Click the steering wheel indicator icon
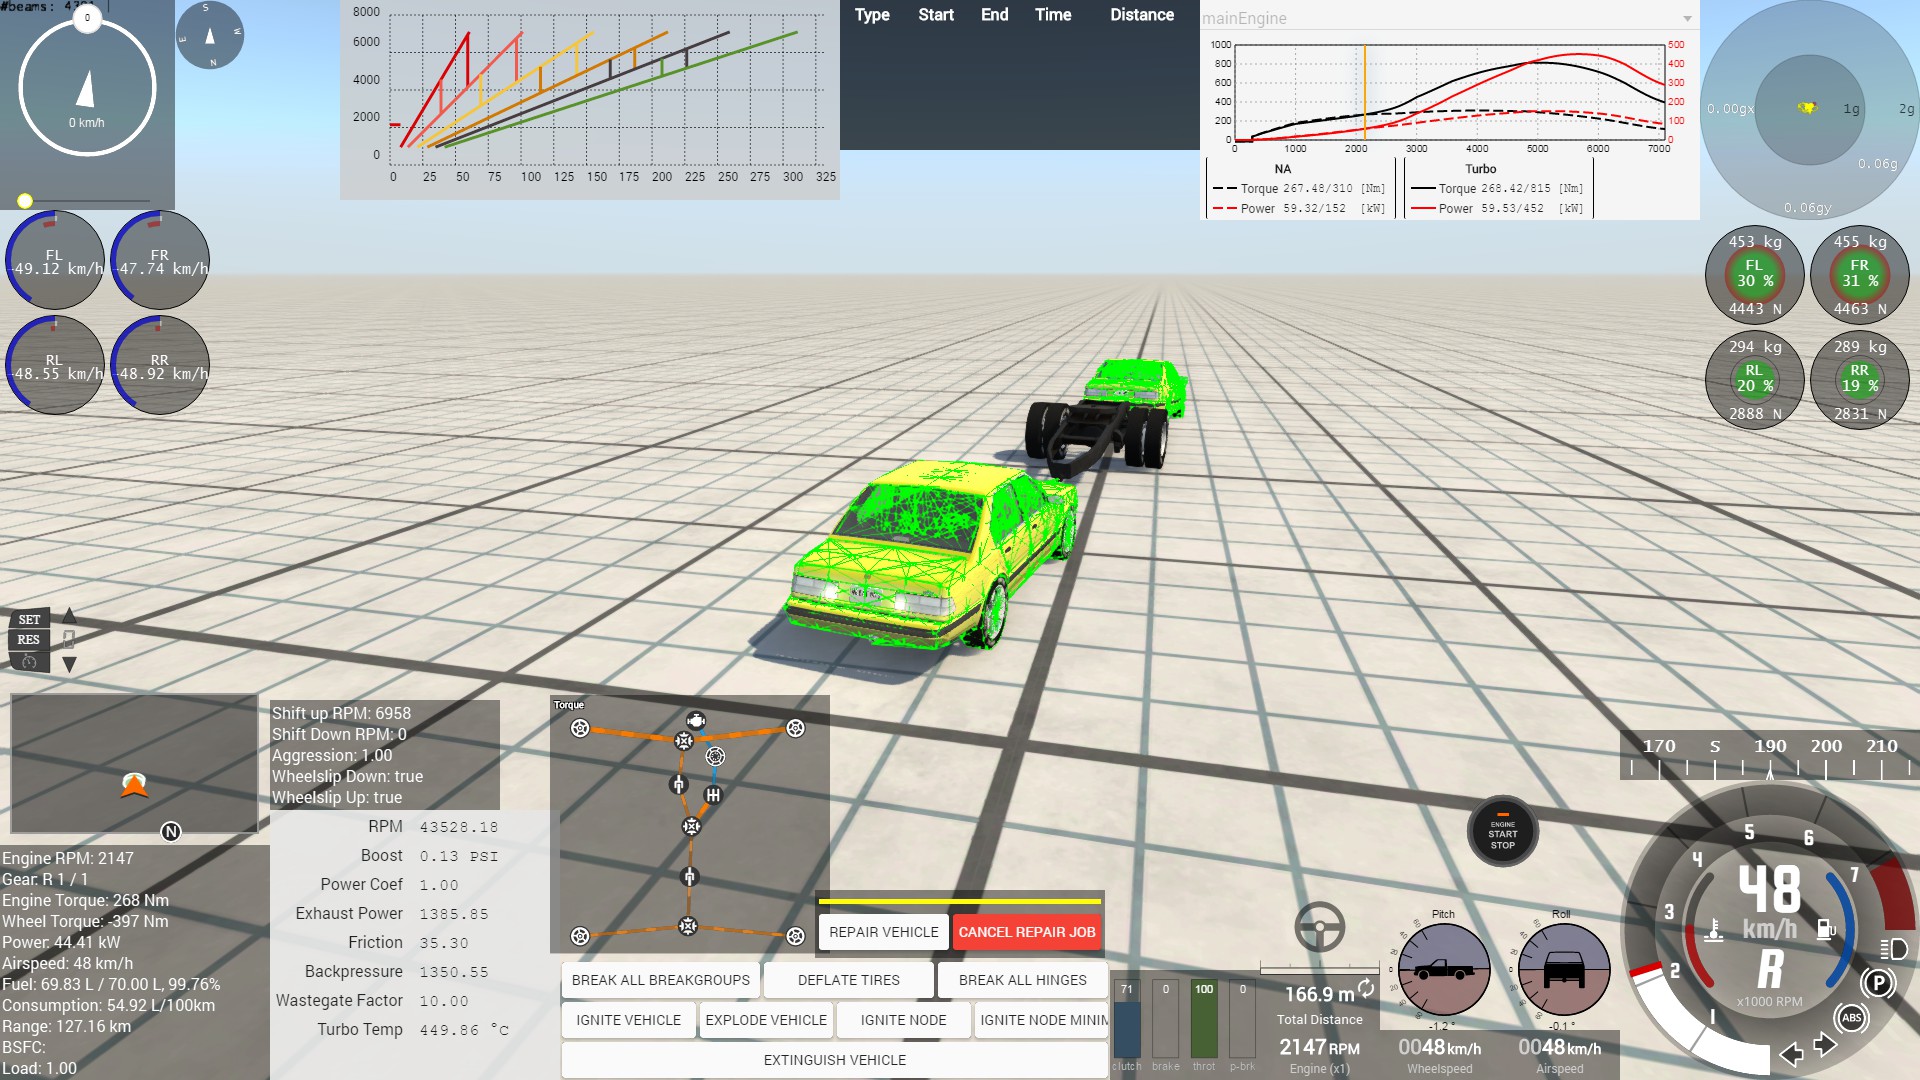 (x=1319, y=927)
